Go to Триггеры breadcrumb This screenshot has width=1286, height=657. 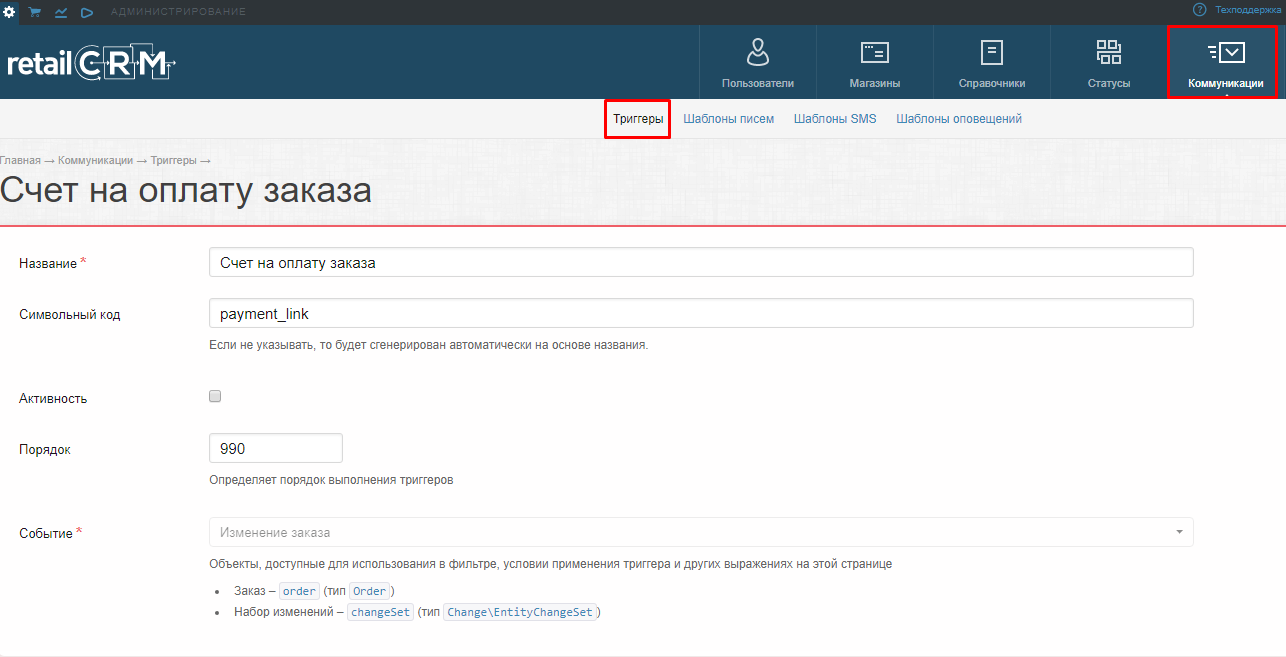point(174,160)
